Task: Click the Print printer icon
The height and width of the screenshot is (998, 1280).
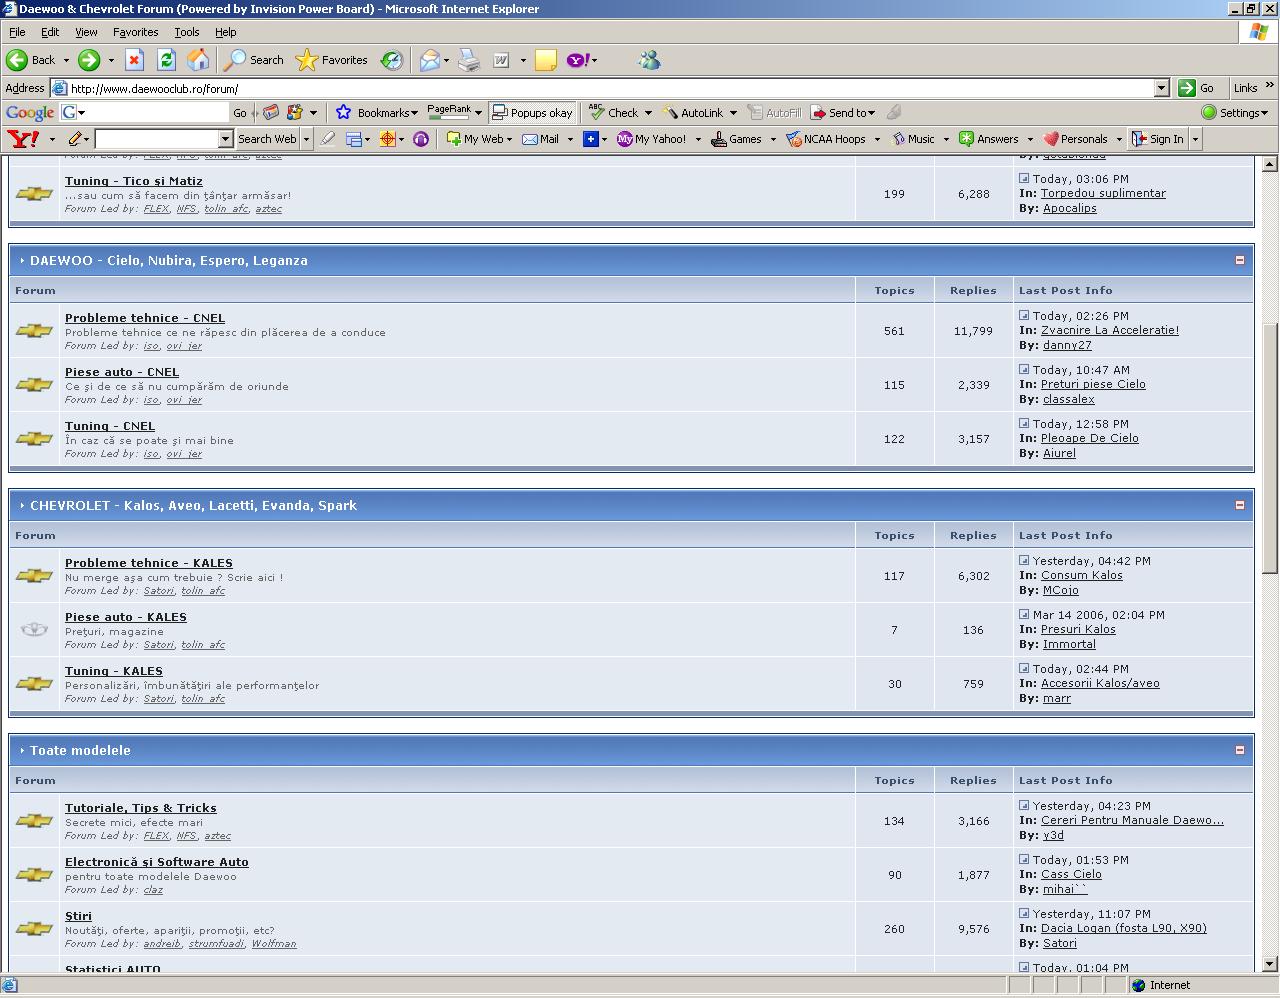Action: [x=469, y=60]
